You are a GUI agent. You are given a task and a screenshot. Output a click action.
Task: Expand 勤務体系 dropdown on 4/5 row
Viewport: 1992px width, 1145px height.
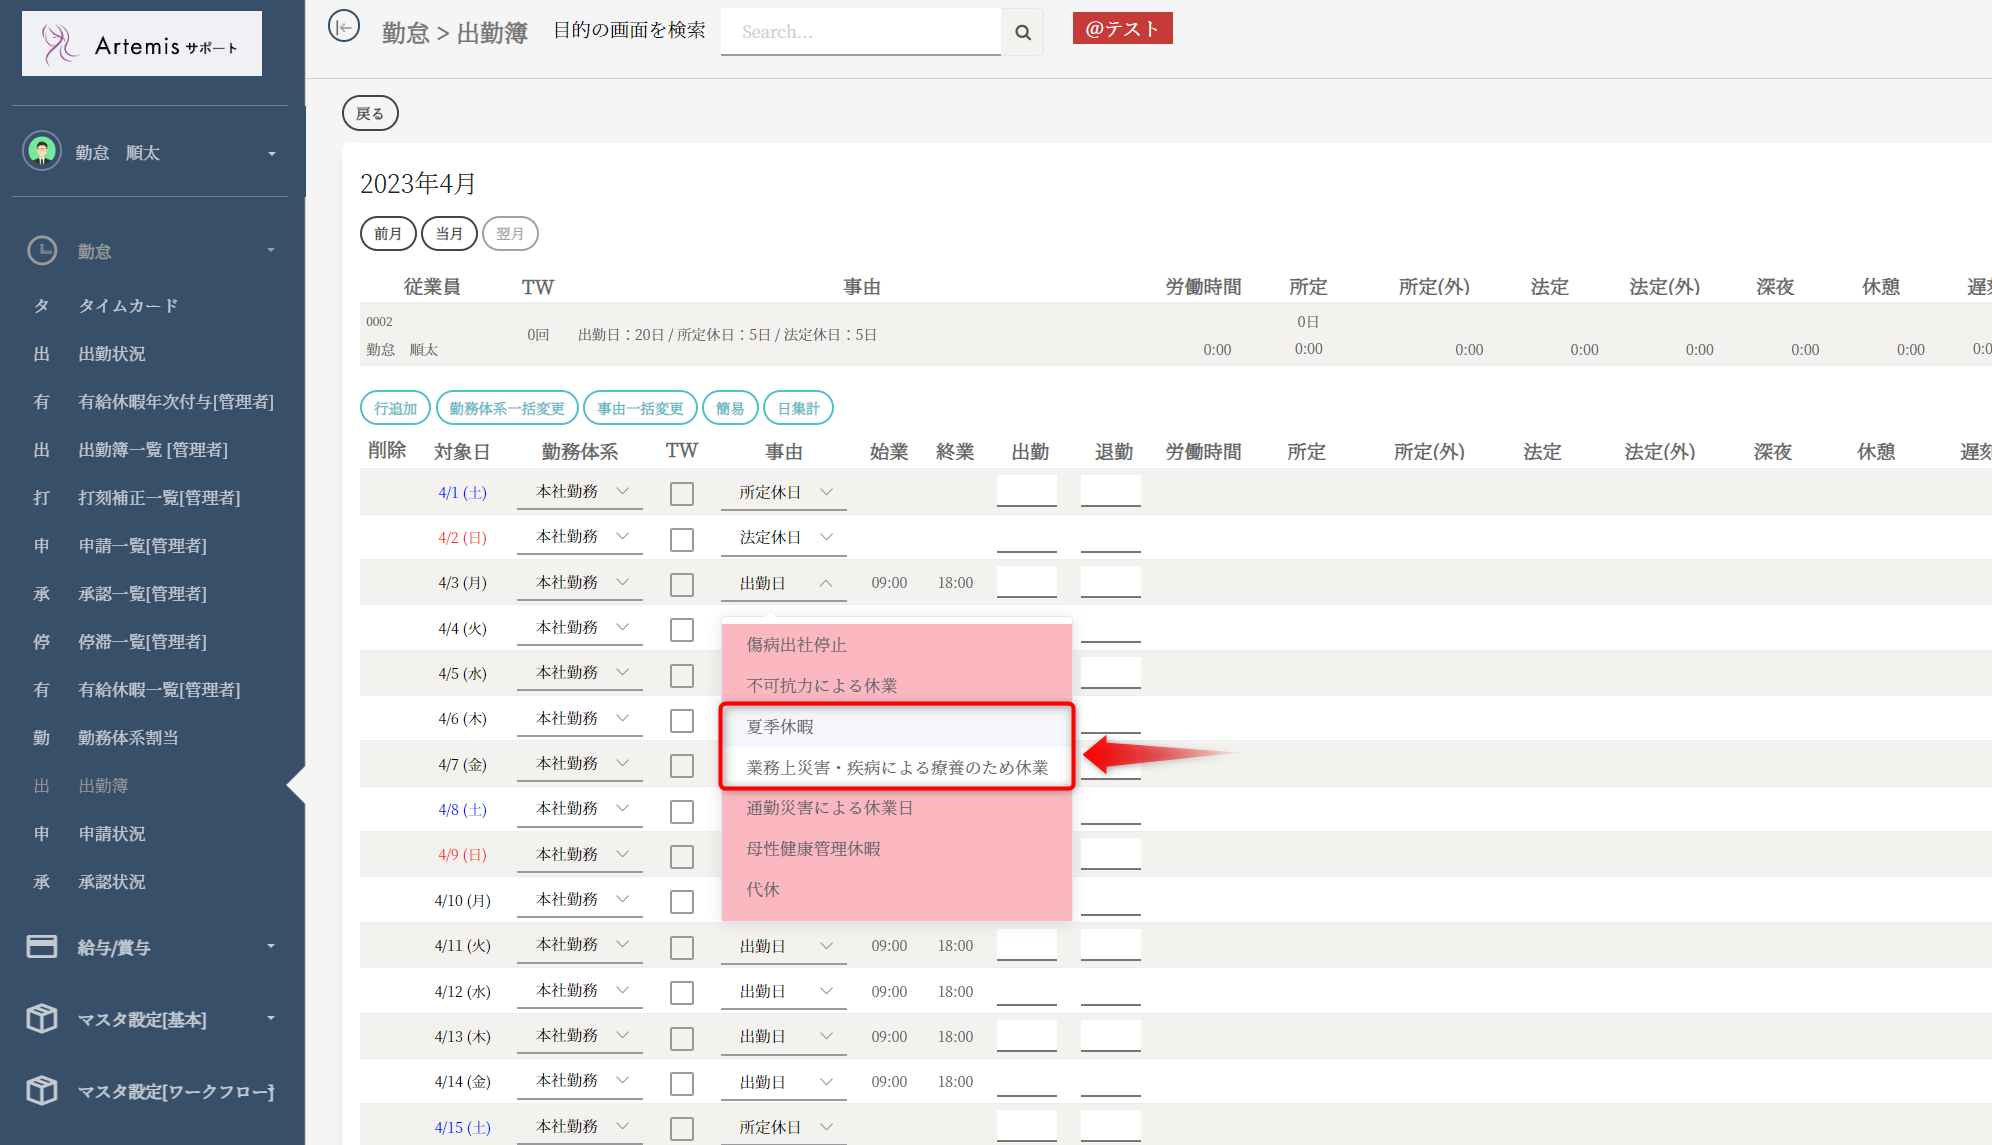[x=580, y=673]
